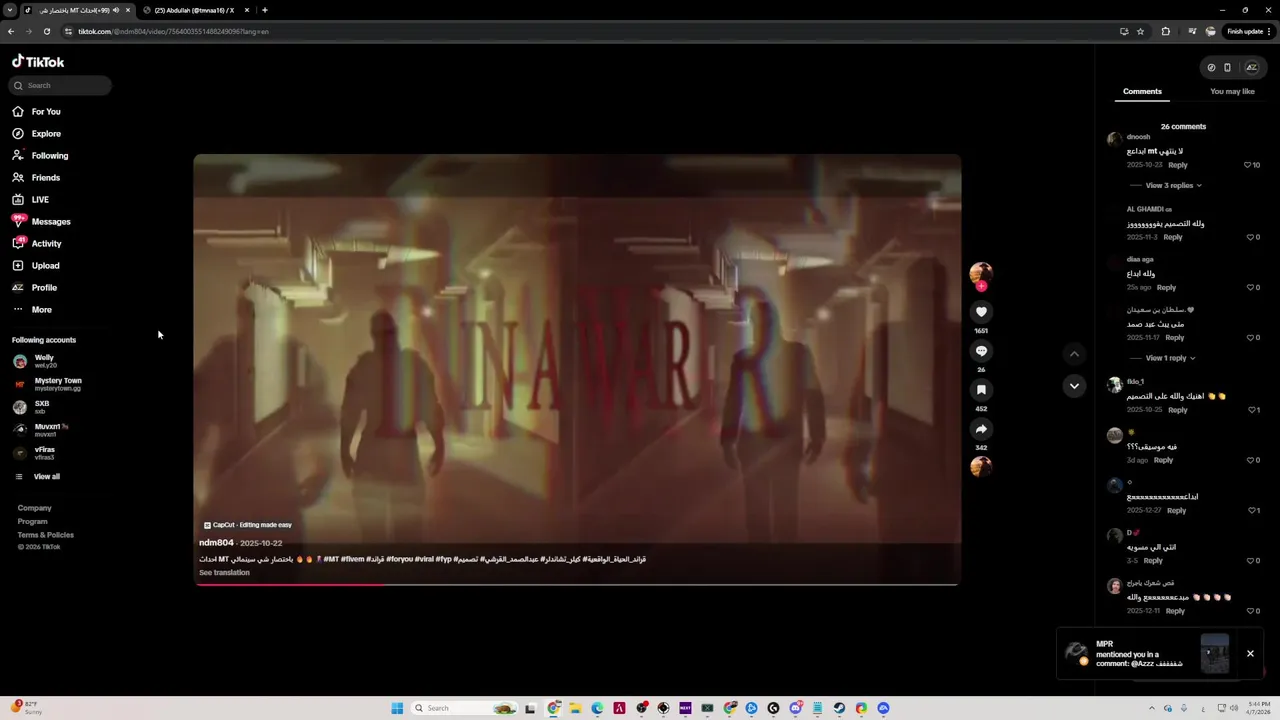Open the Friends page
Viewport: 1280px width, 720px height.
[37, 178]
